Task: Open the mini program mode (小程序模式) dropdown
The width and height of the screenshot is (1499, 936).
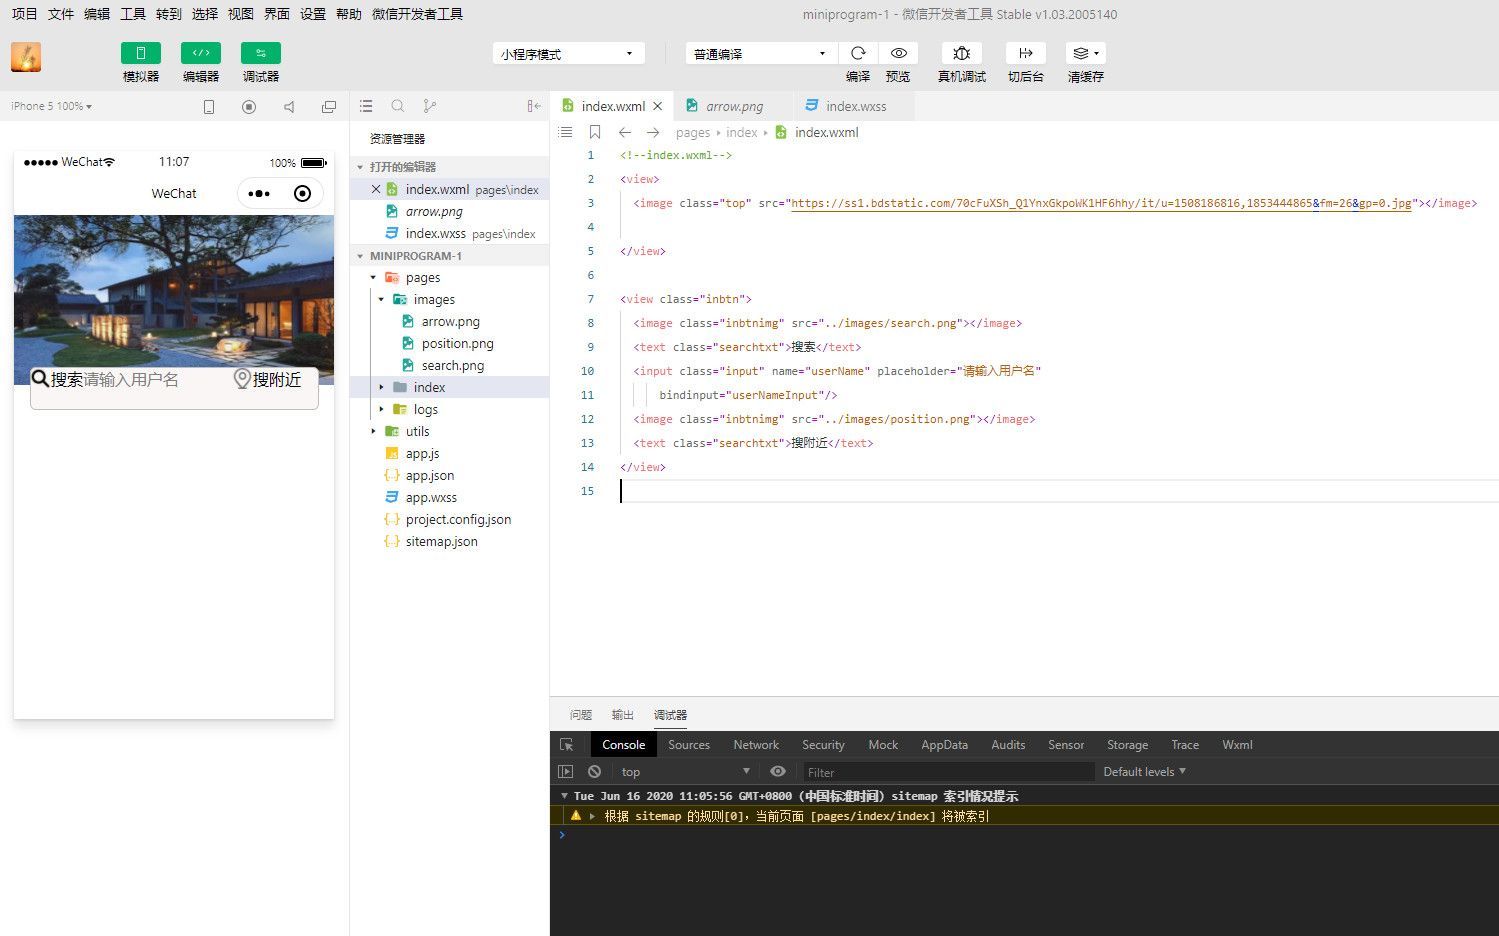Action: pos(569,54)
